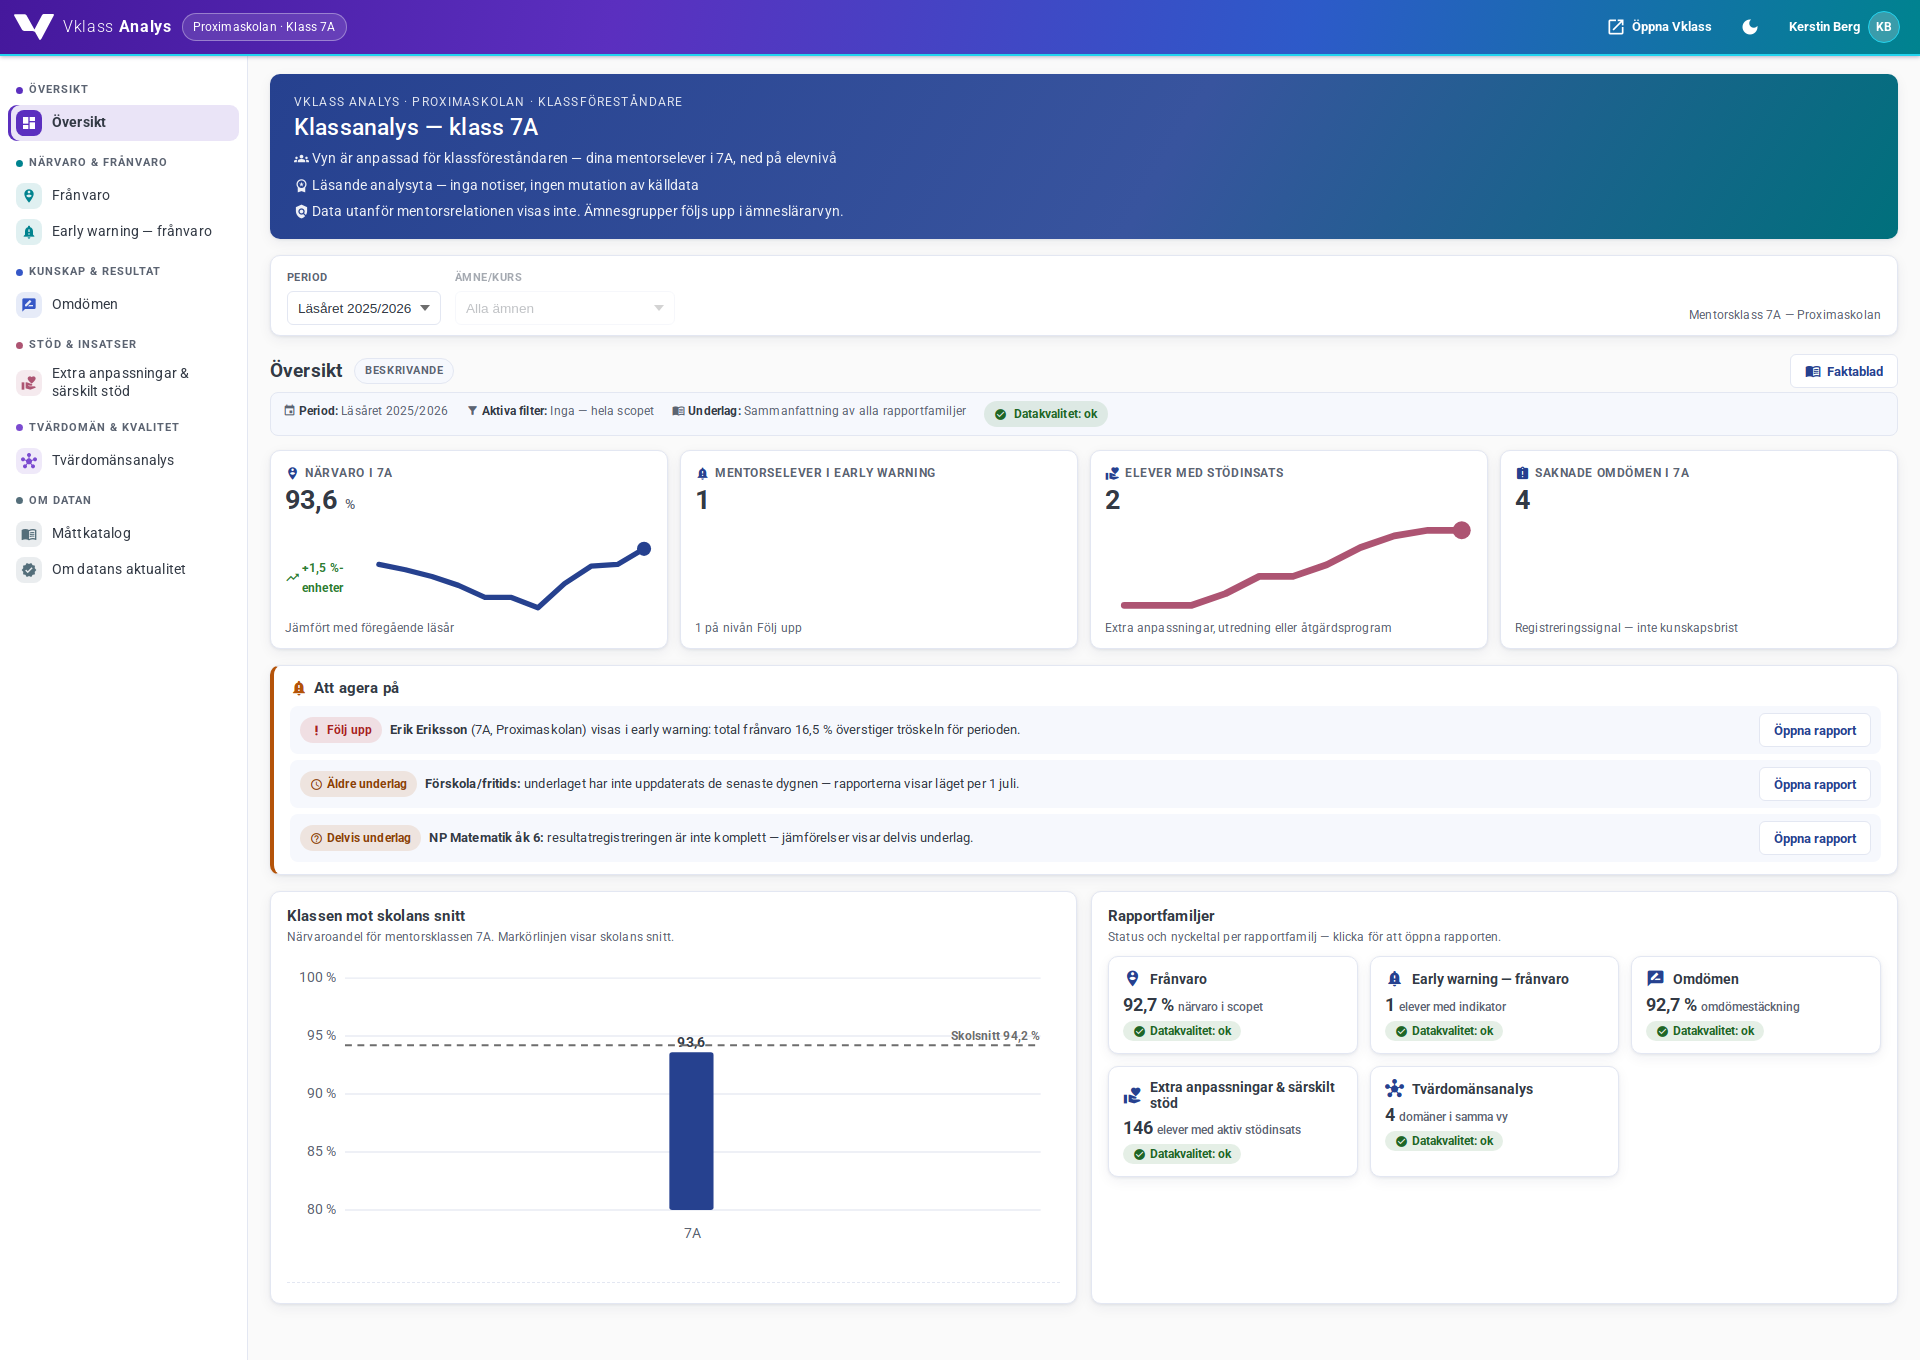1920x1360 pixels.
Task: Open the Omdömen report family tile
Action: (x=1756, y=1005)
